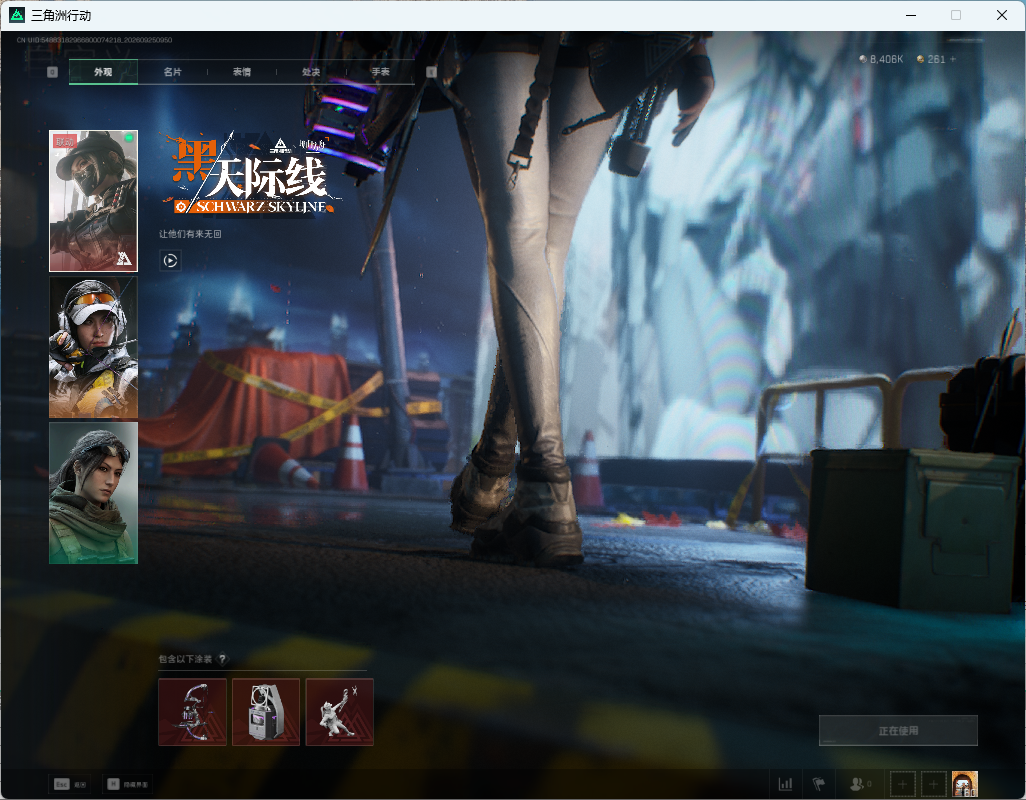Click the Q previous-tab key icon
Image resolution: width=1026 pixels, height=800 pixels.
[x=53, y=72]
